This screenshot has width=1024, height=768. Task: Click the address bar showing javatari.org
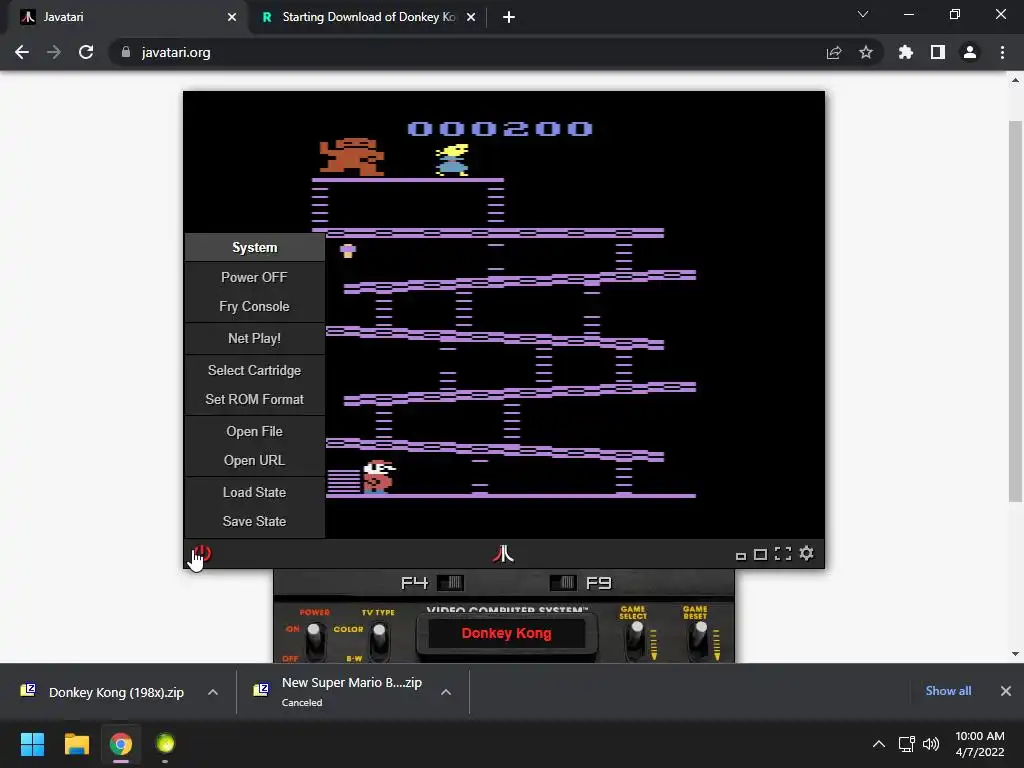pos(496,52)
